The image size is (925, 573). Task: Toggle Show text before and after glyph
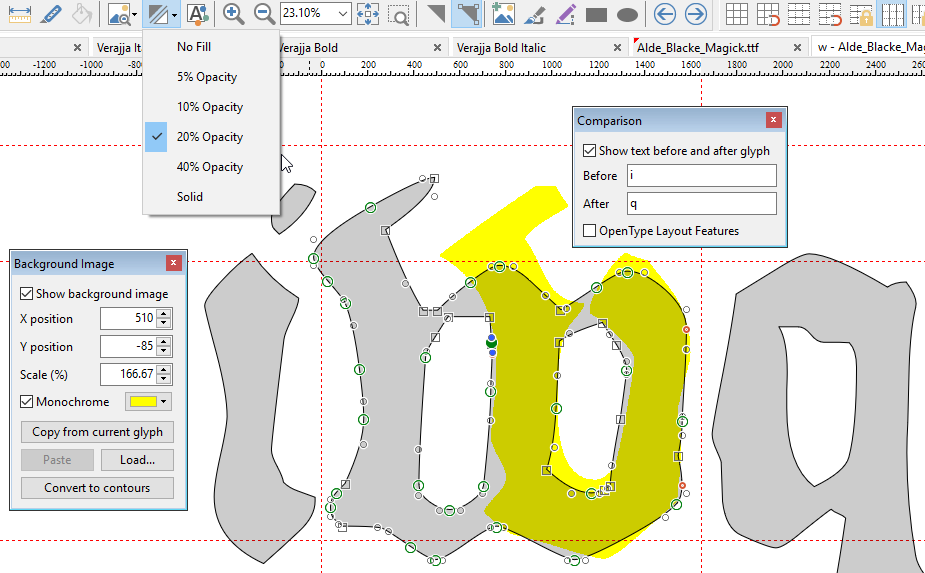tap(589, 150)
